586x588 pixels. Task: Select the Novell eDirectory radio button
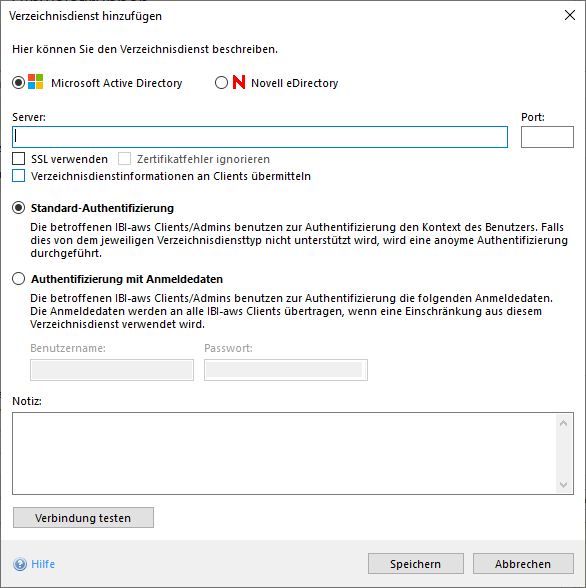[221, 82]
